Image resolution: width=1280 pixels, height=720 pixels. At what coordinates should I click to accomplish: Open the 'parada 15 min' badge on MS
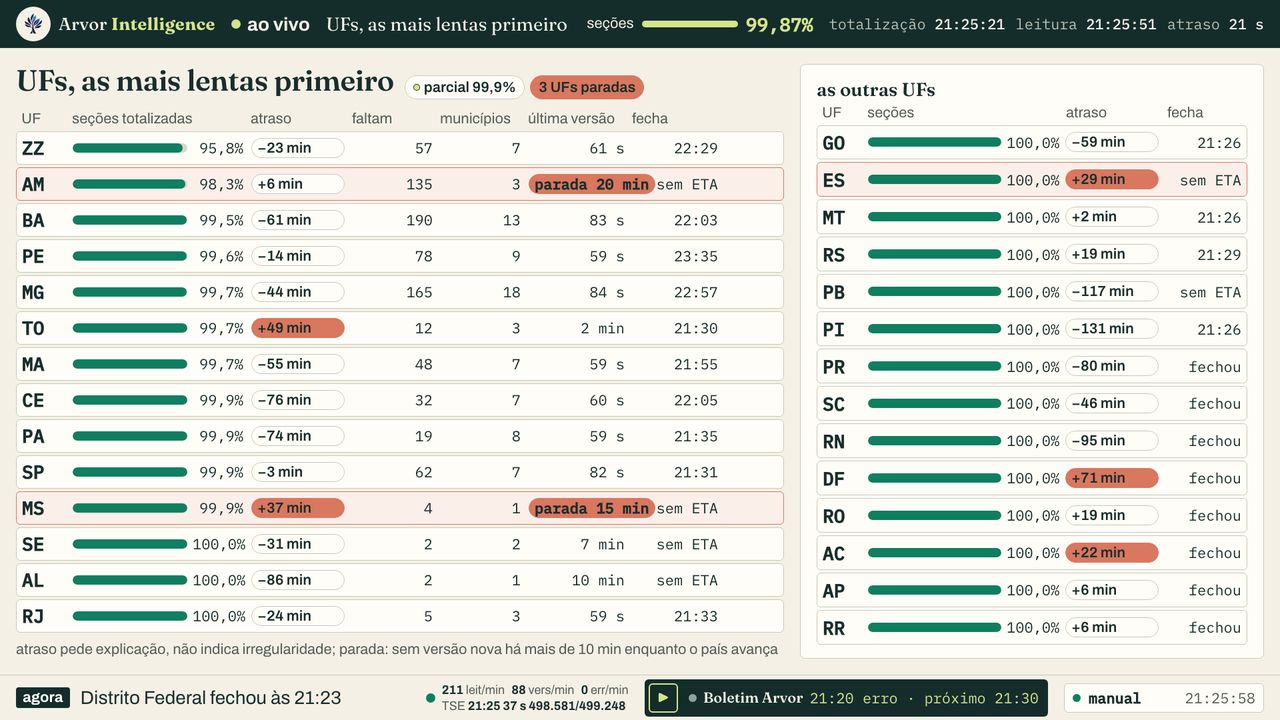tap(592, 508)
